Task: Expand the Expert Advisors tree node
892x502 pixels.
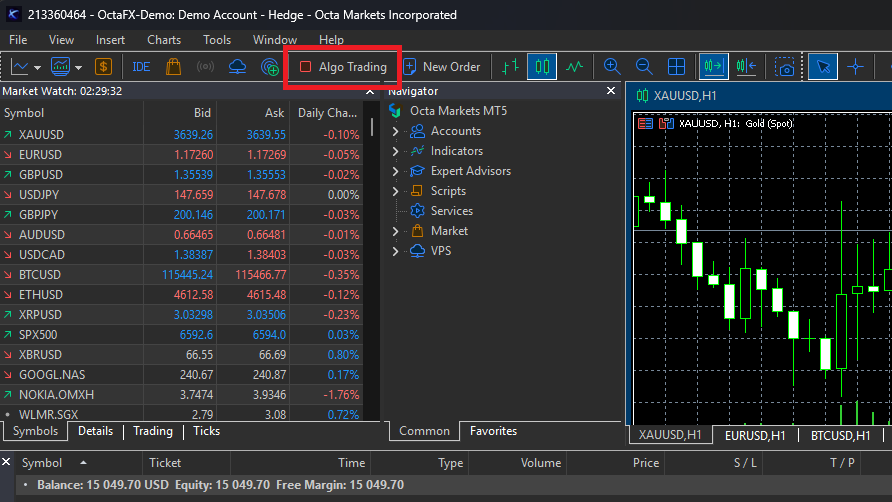Action: click(x=395, y=171)
